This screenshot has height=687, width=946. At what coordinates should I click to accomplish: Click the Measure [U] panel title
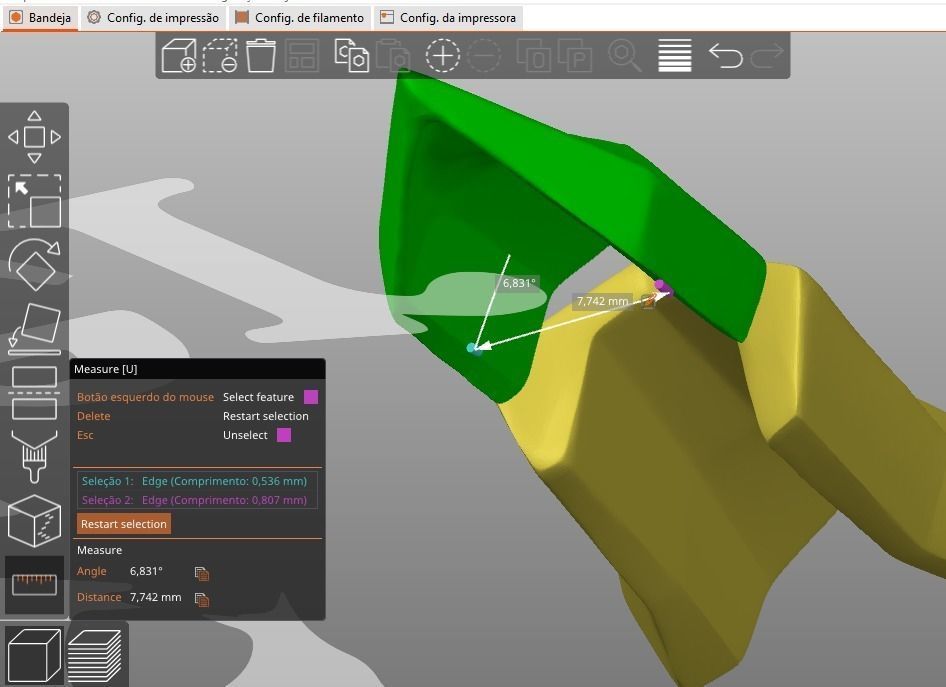tap(106, 369)
